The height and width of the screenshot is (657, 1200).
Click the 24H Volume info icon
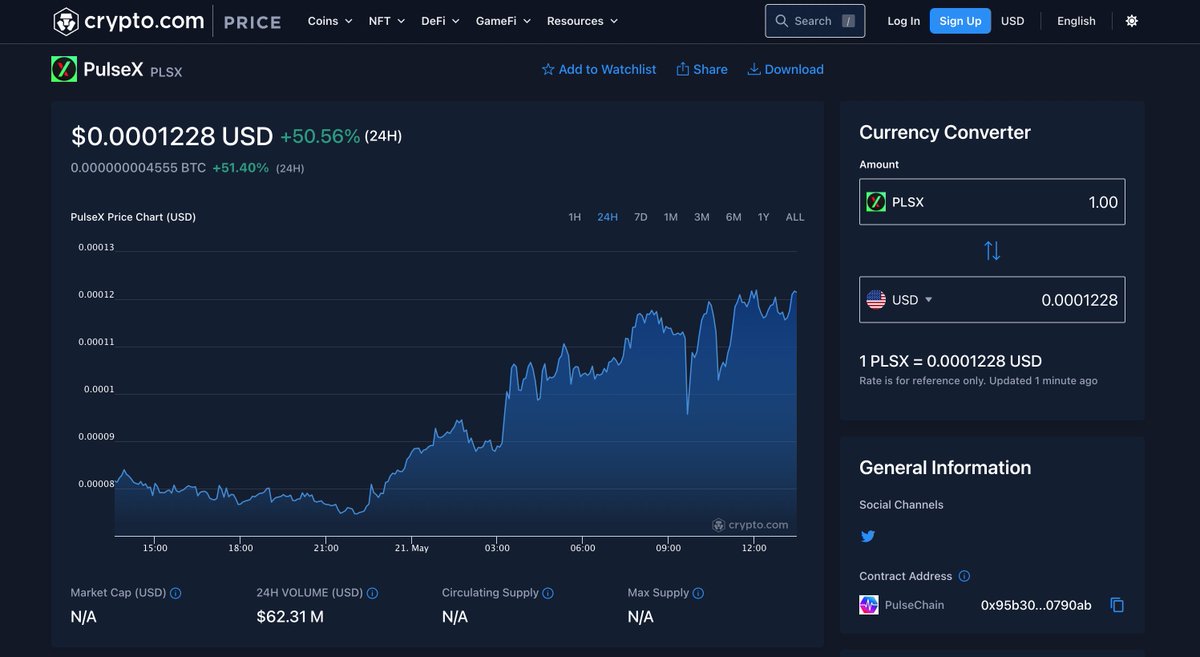[373, 593]
